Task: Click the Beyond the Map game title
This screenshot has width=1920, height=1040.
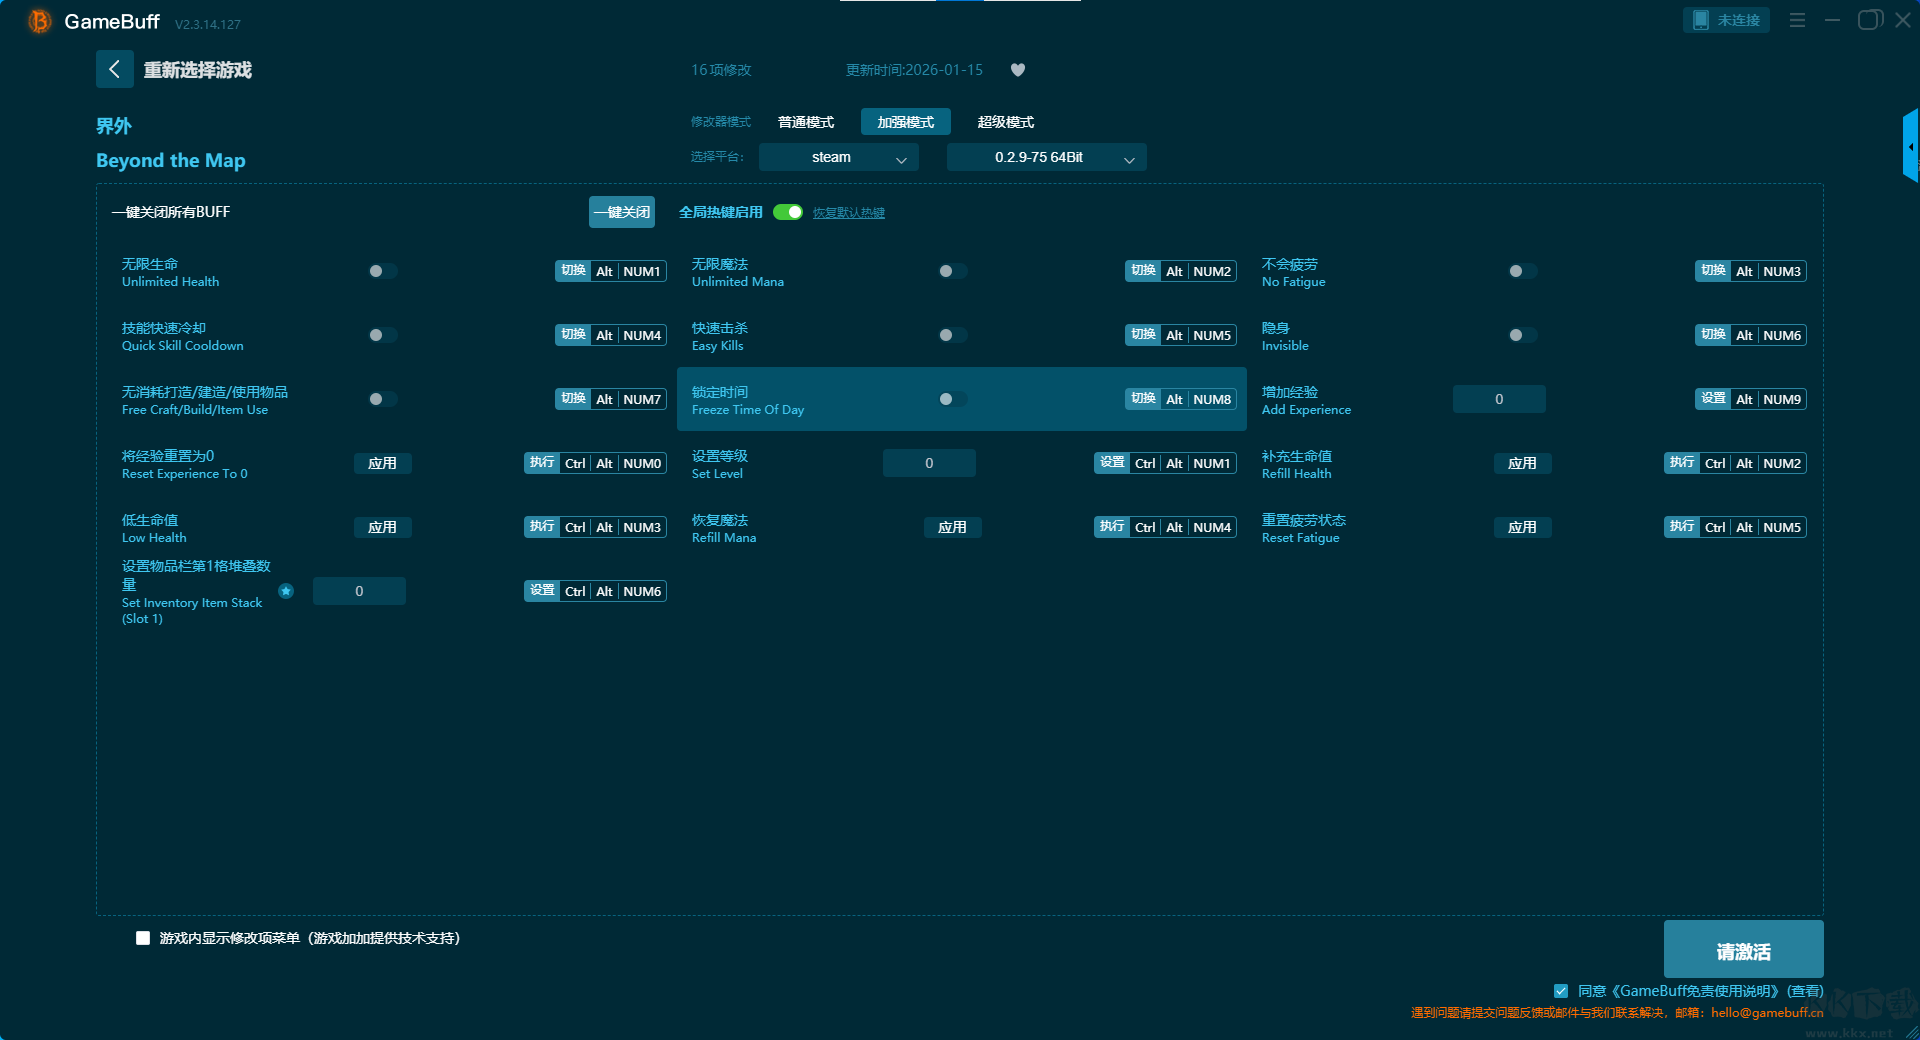Action: coord(170,161)
